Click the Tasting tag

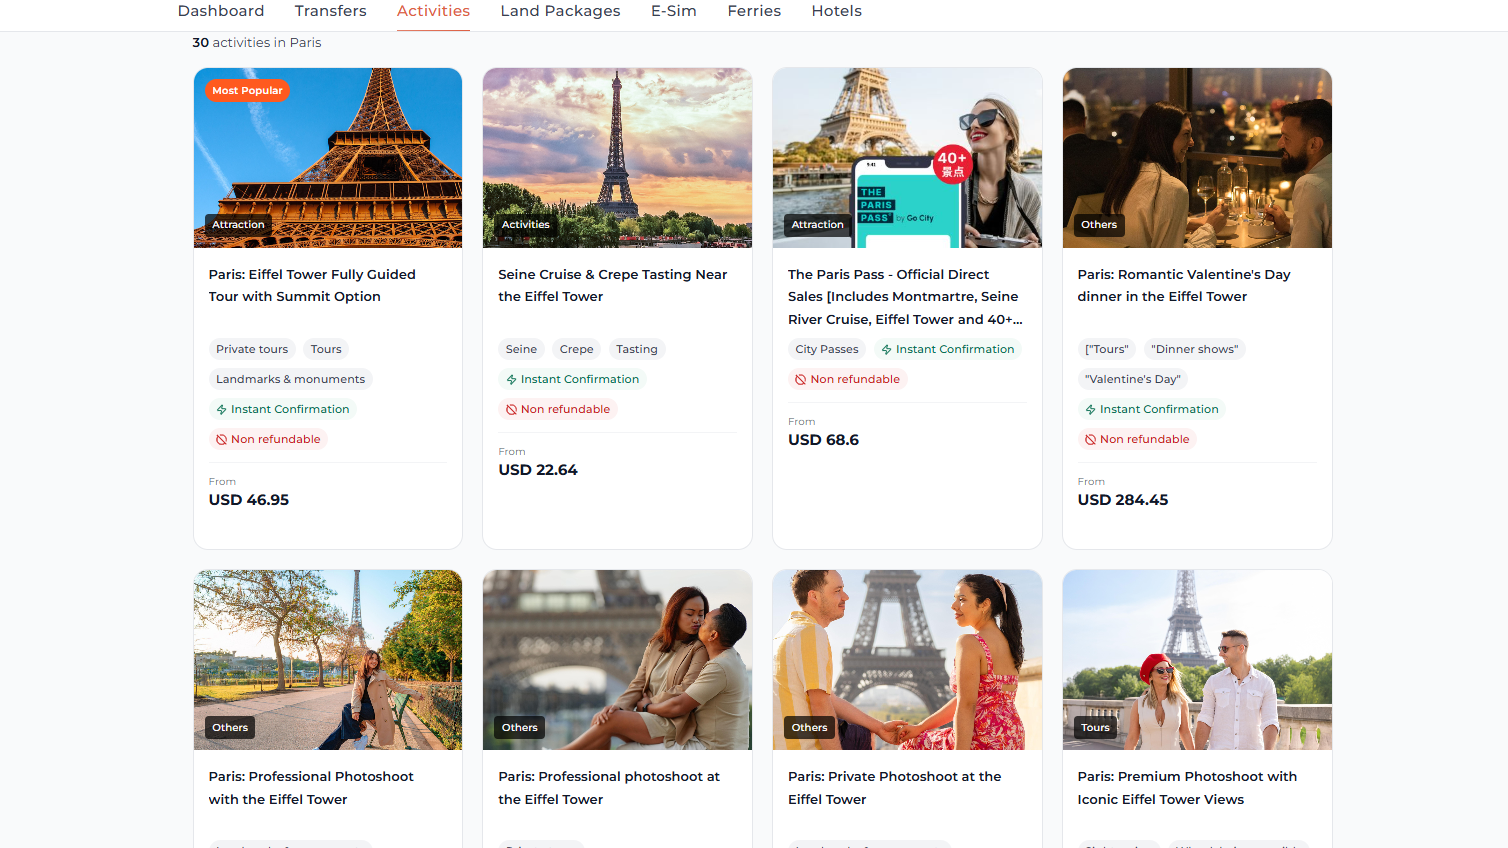coord(637,349)
